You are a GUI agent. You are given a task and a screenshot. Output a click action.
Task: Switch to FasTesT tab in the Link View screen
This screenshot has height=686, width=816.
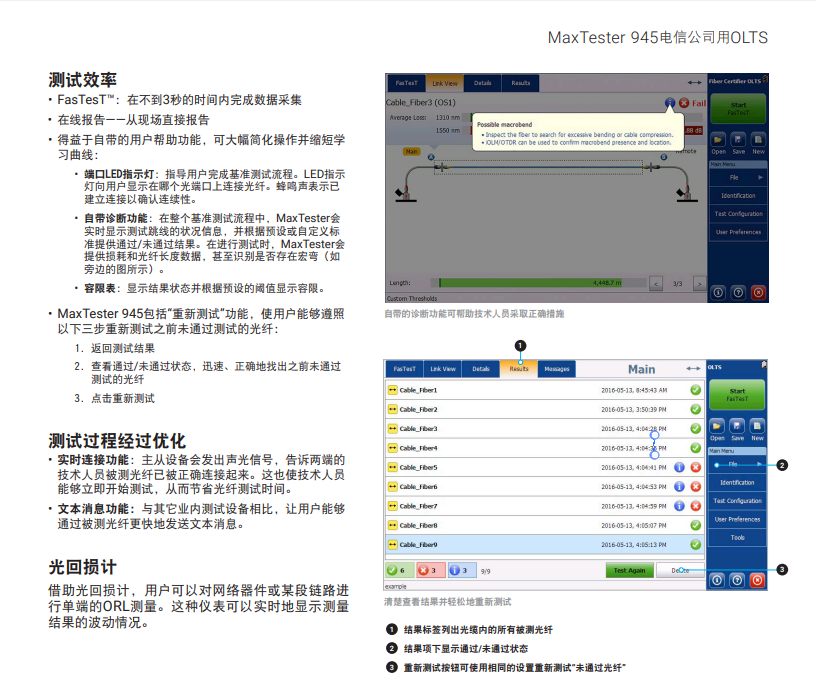click(406, 83)
